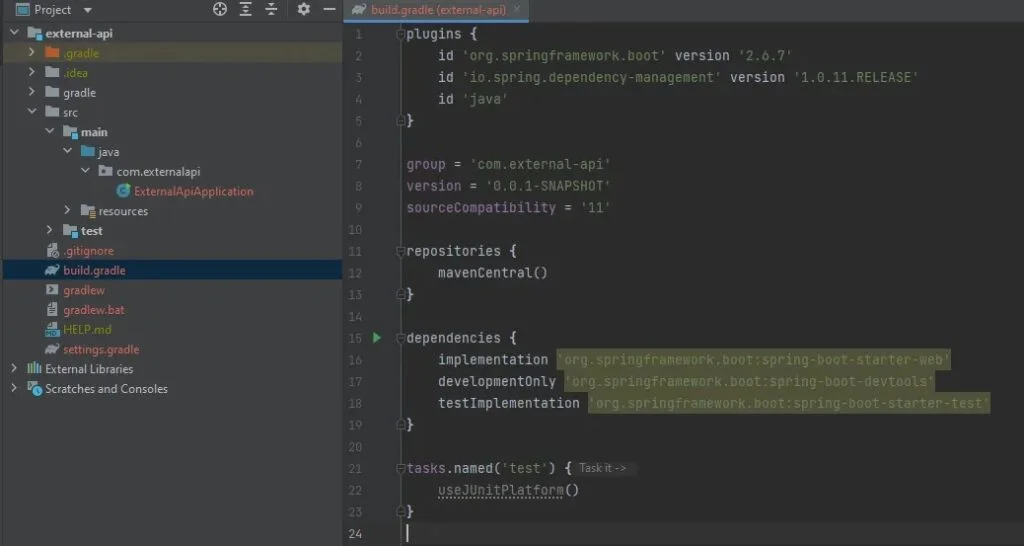
Task: Click the 'Task it ->' inlay hint
Action: 602,468
